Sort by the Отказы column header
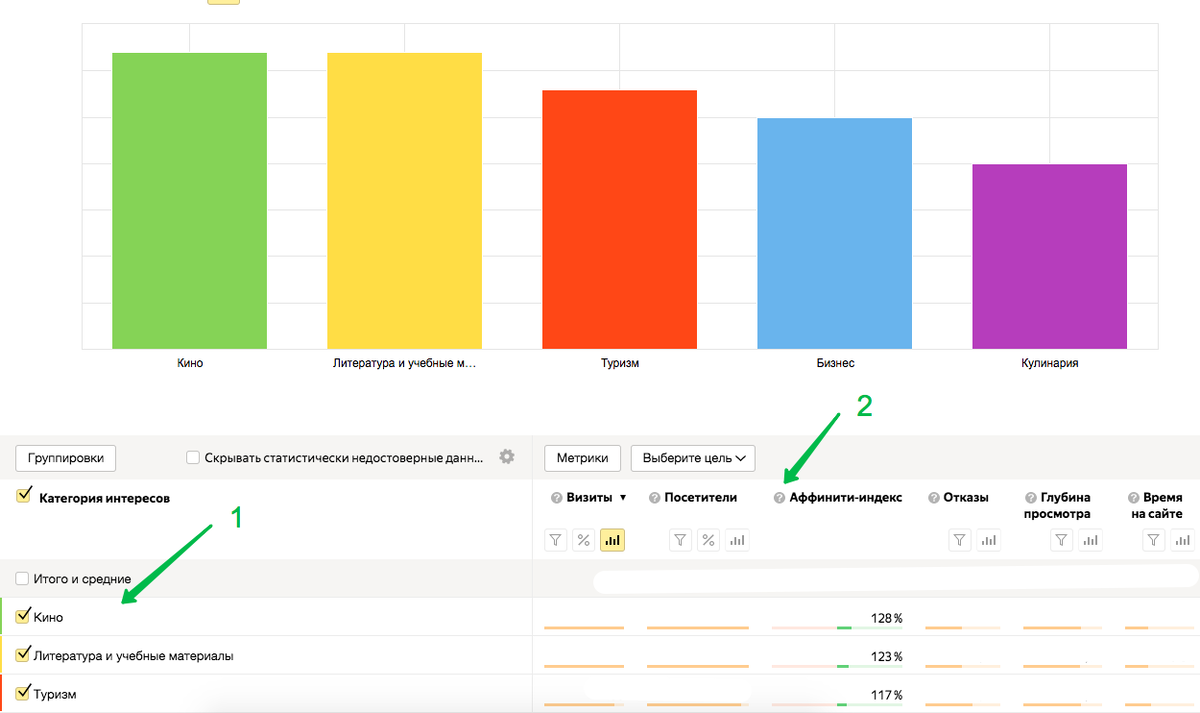This screenshot has width=1200, height=713. point(966,497)
